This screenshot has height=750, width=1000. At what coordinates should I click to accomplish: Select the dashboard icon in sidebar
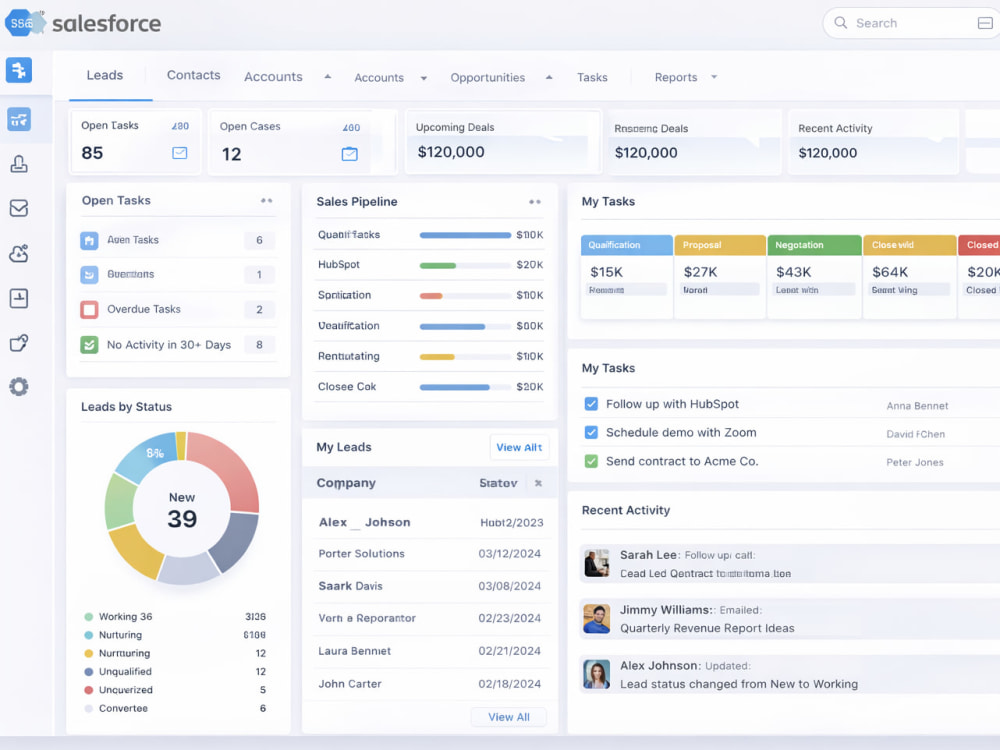coord(19,119)
